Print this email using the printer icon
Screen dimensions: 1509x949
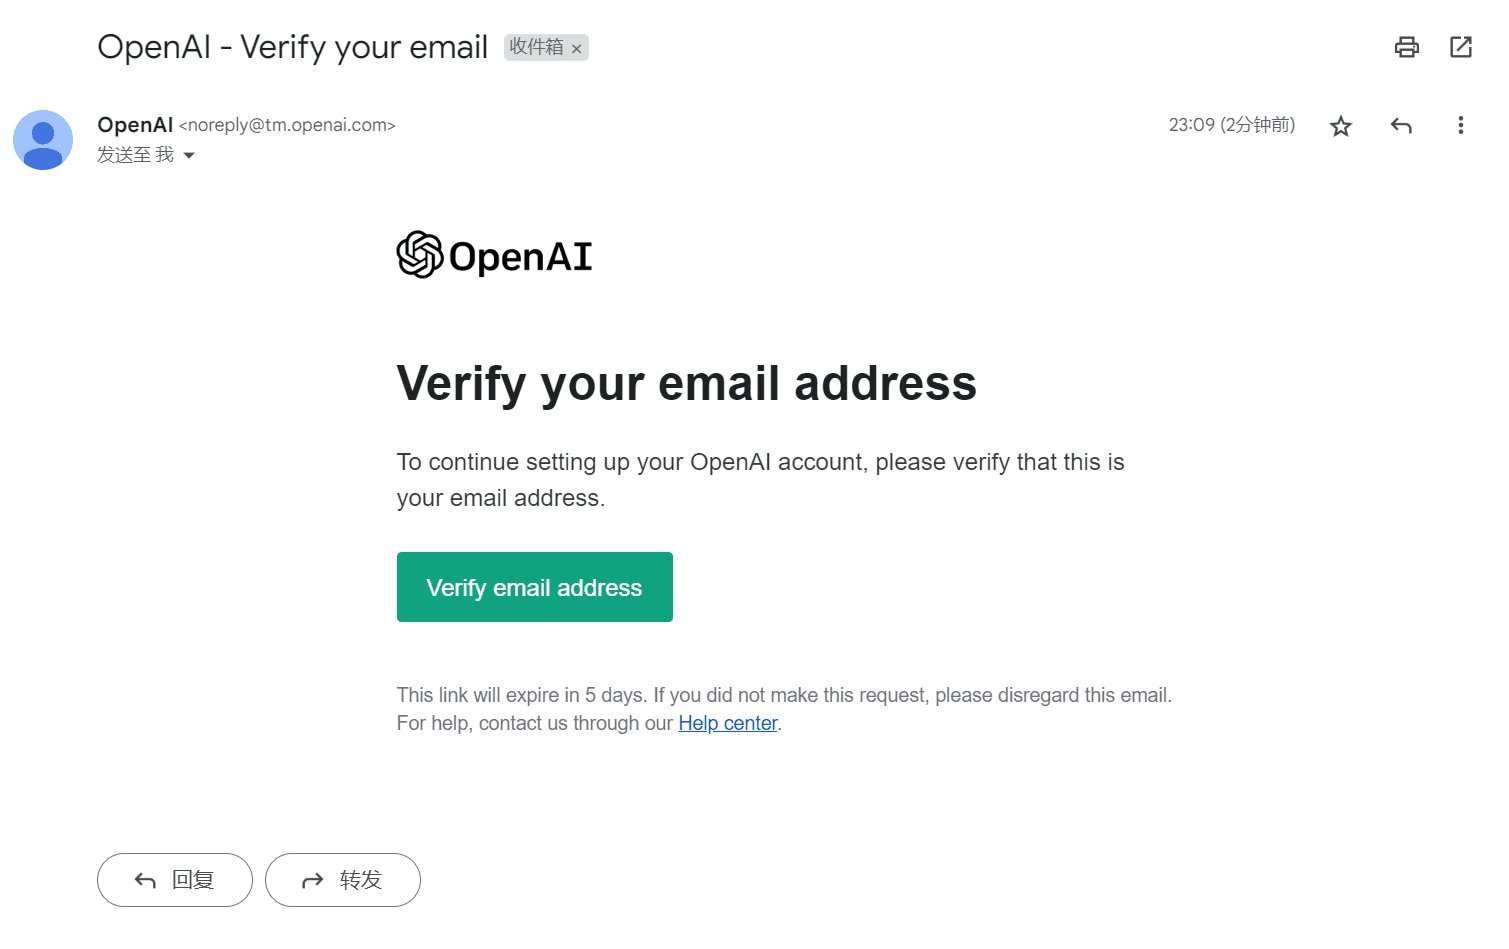pyautogui.click(x=1406, y=47)
